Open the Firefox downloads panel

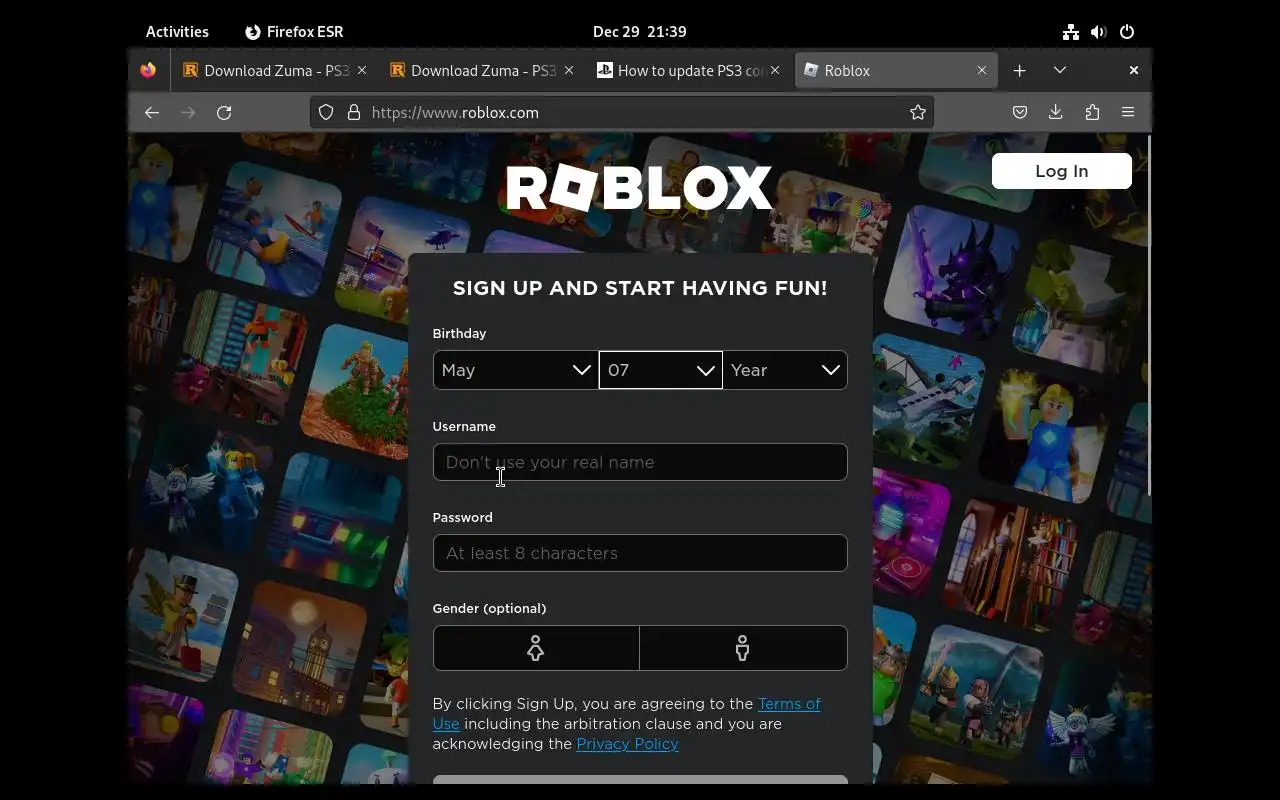1056,113
